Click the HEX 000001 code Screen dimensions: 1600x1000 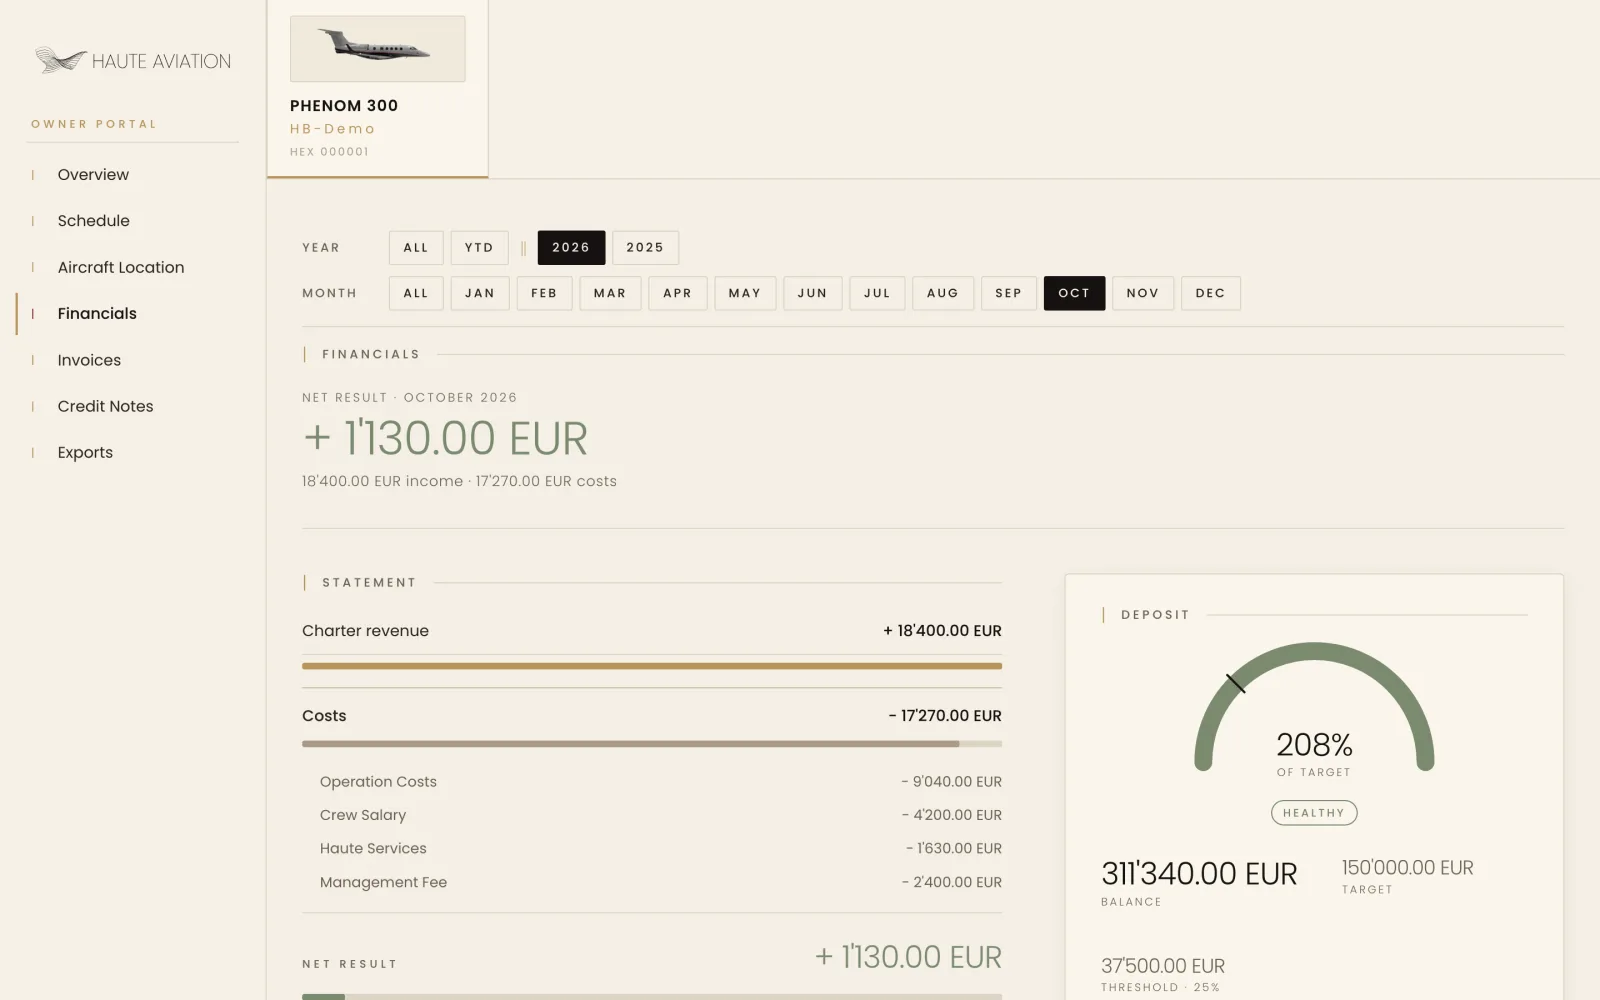coord(329,152)
